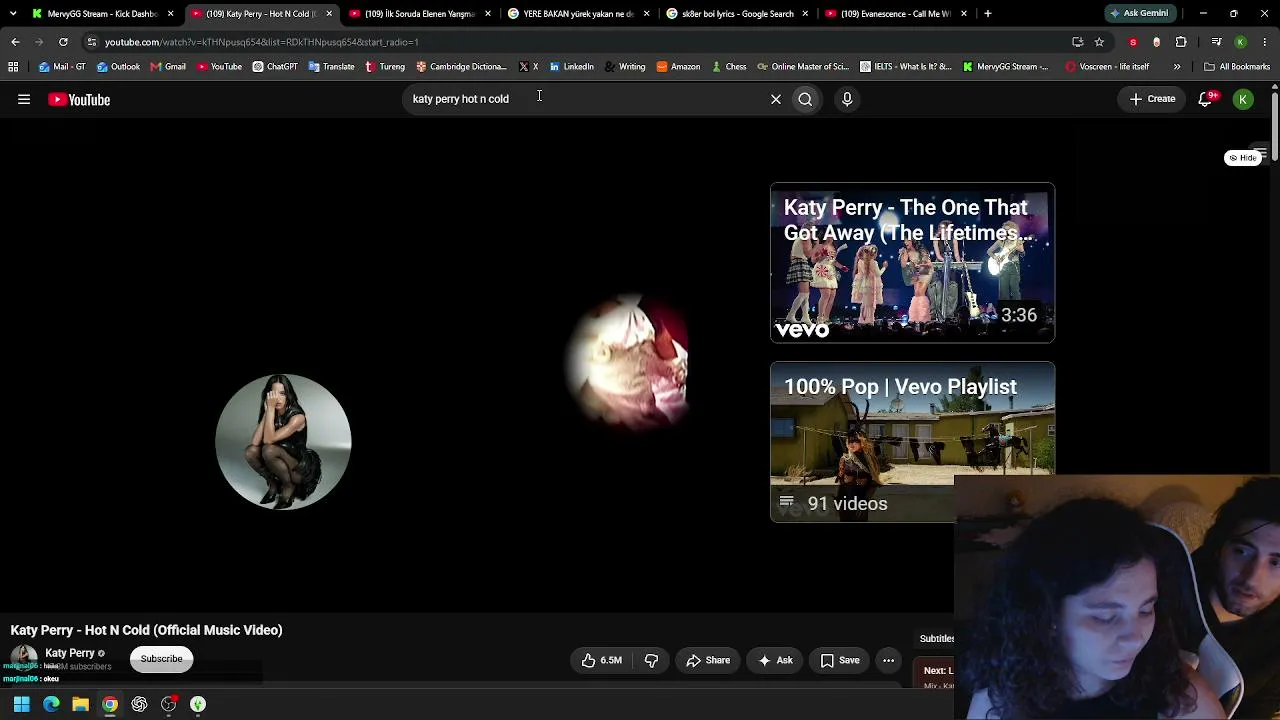Like the video with 6.5M likes
This screenshot has width=1280, height=720.
(x=600, y=660)
